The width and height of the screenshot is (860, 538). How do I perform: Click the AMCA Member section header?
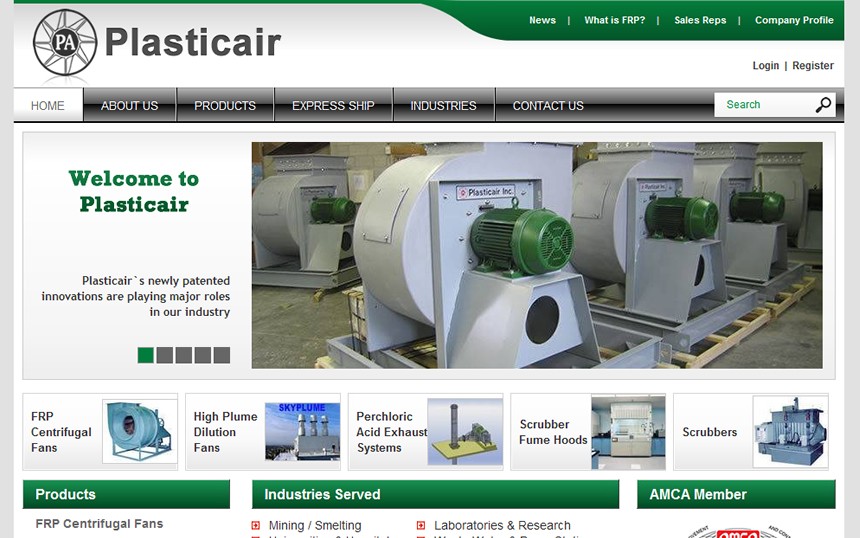pos(736,494)
